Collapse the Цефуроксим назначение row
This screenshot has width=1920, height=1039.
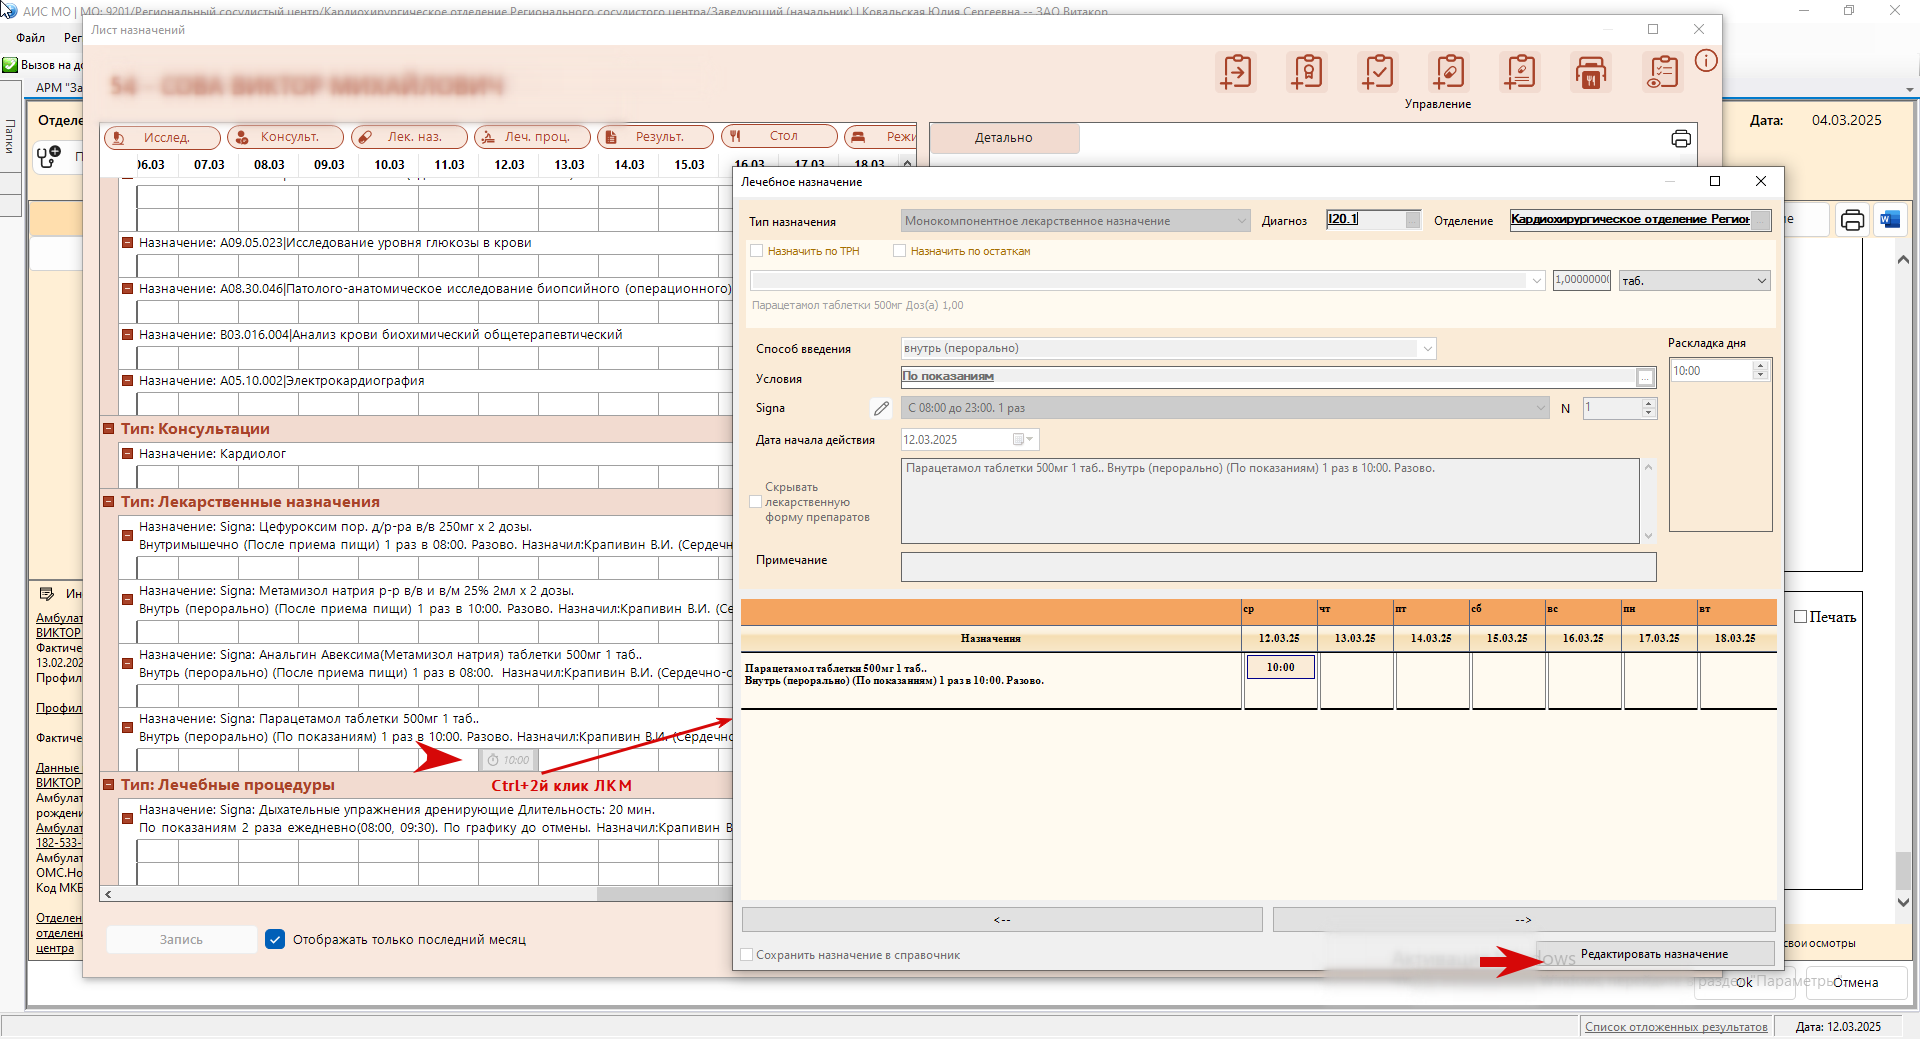click(x=128, y=536)
